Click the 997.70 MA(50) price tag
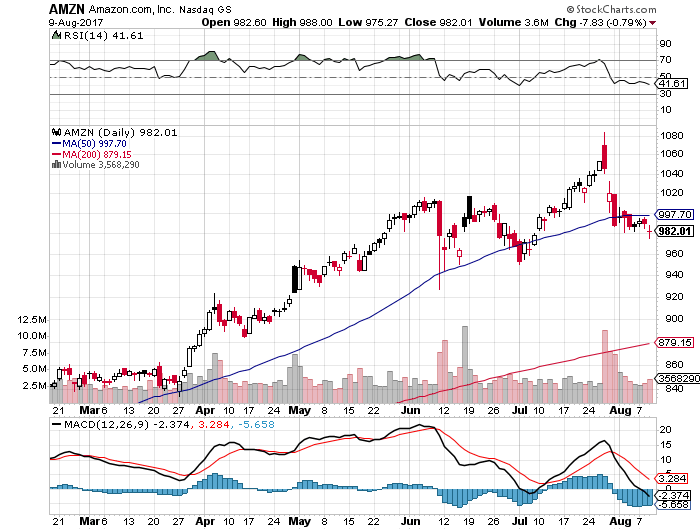The image size is (700, 530). pyautogui.click(x=675, y=214)
